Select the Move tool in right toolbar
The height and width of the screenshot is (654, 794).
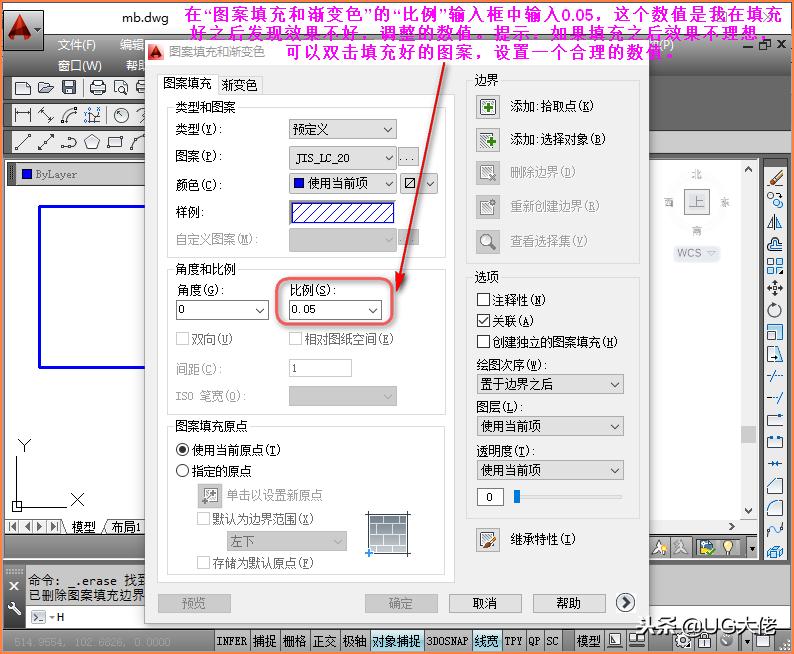[775, 288]
